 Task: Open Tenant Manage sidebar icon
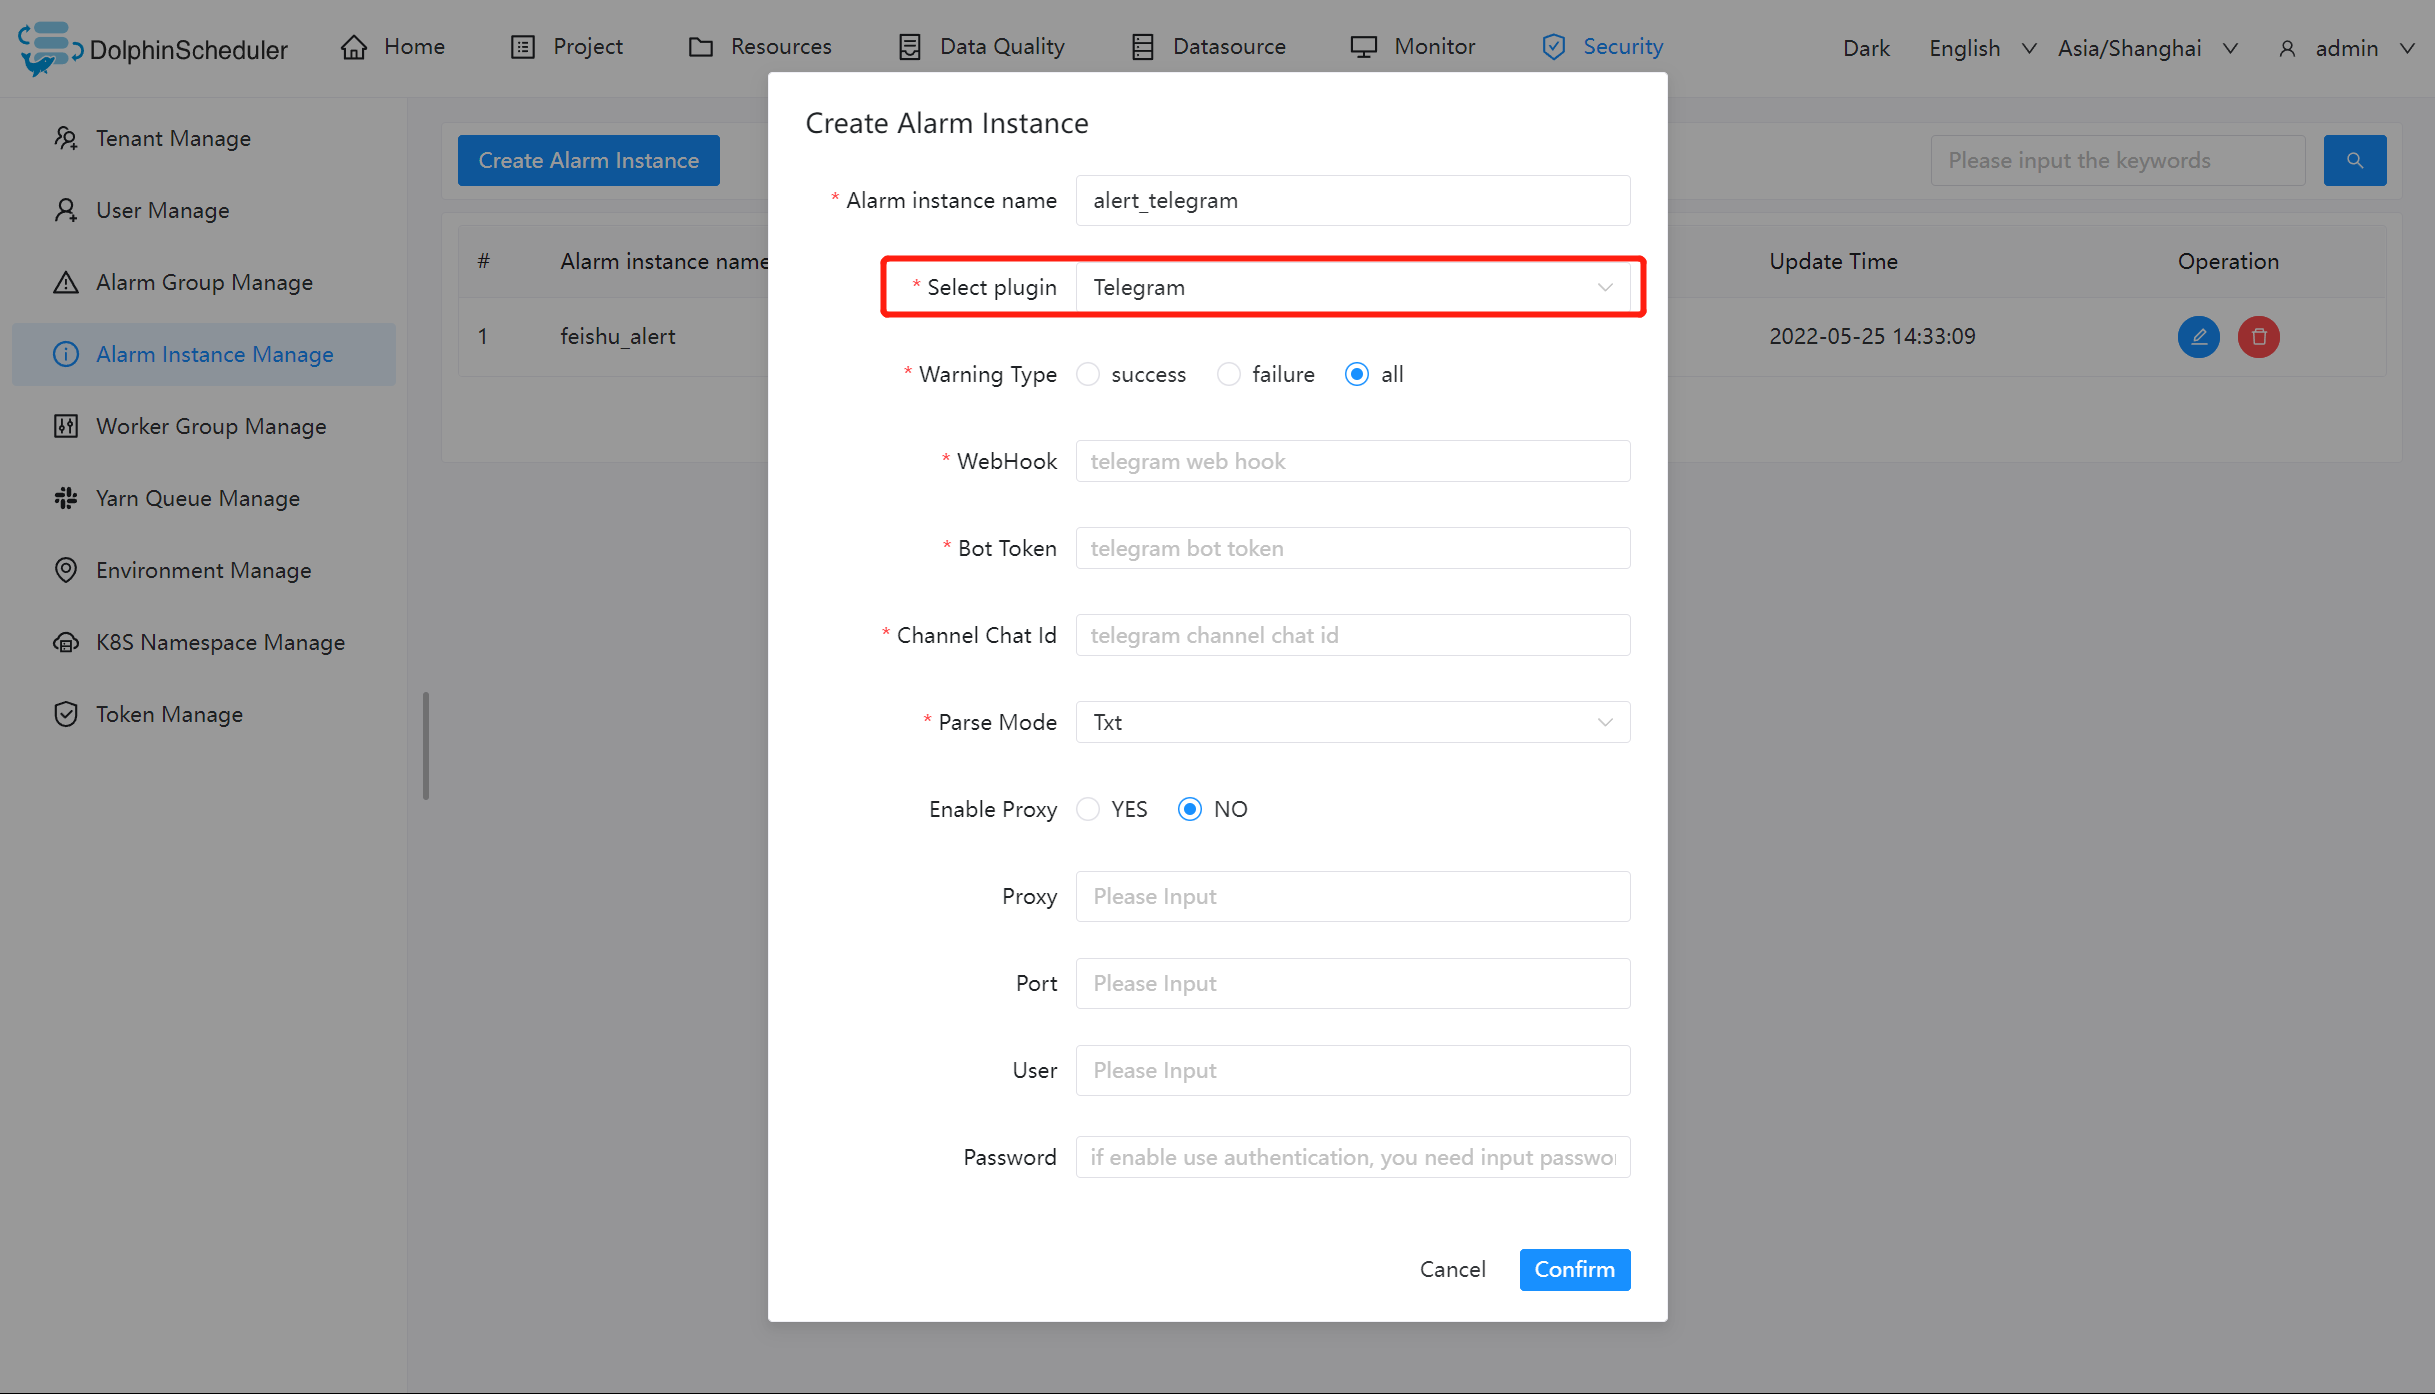(66, 138)
